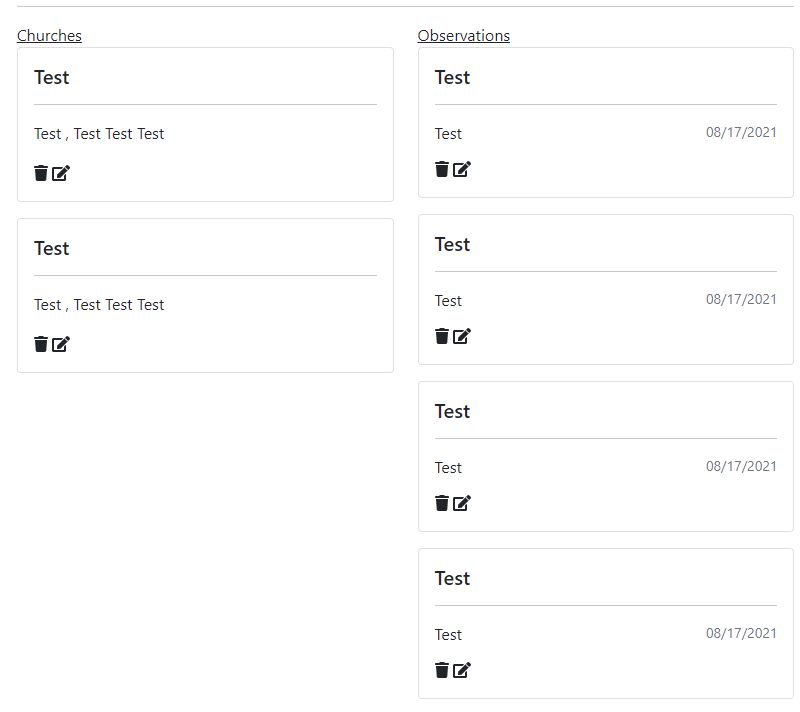Delete the second church entry
Viewport: 800px width, 712px height.
coord(40,344)
